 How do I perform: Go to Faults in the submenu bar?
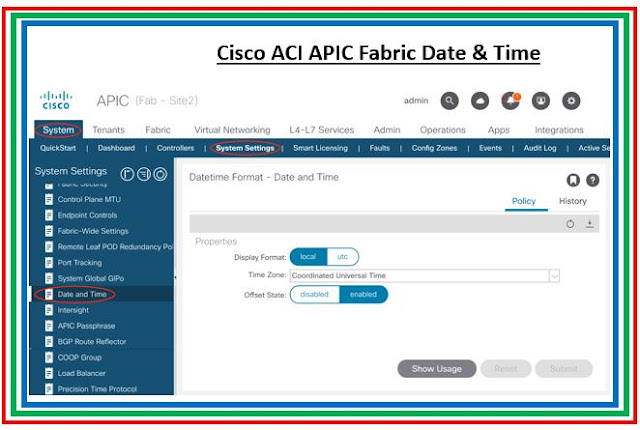tap(379, 148)
